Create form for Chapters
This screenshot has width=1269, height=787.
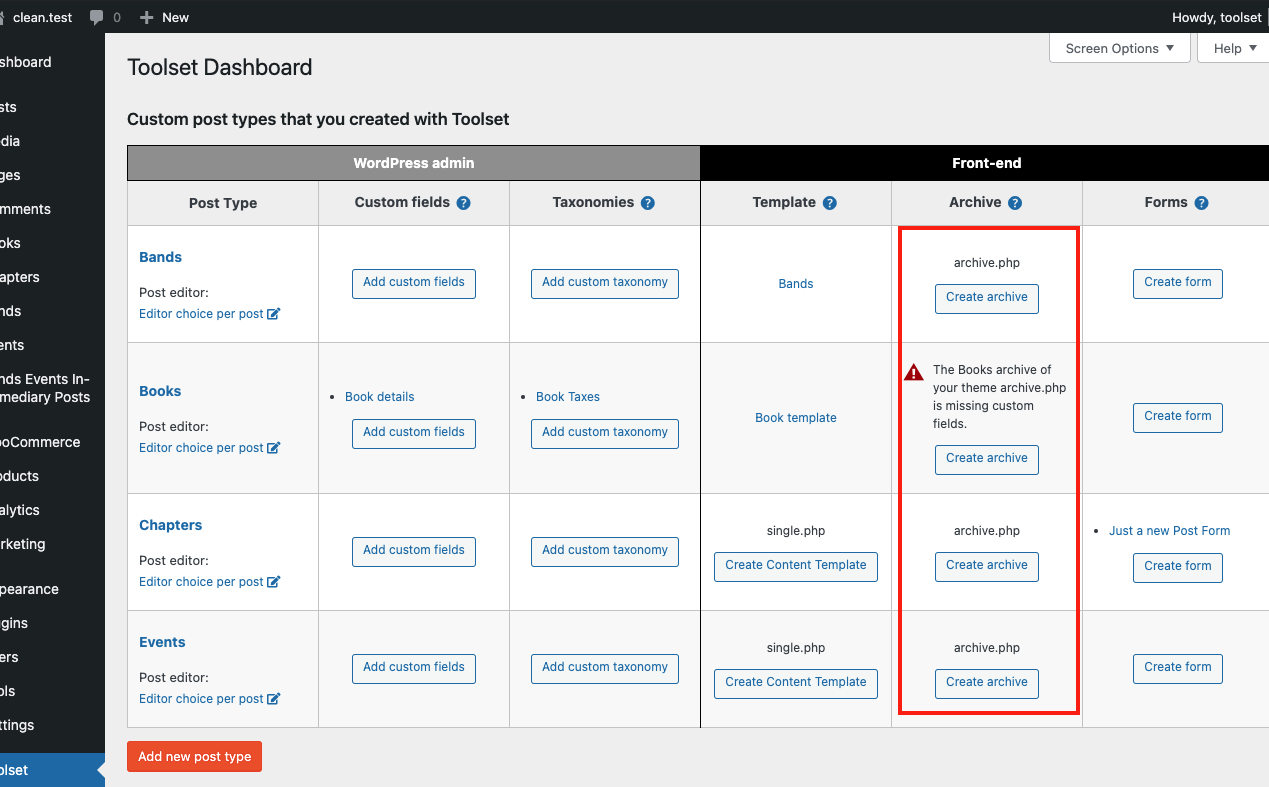(1178, 567)
